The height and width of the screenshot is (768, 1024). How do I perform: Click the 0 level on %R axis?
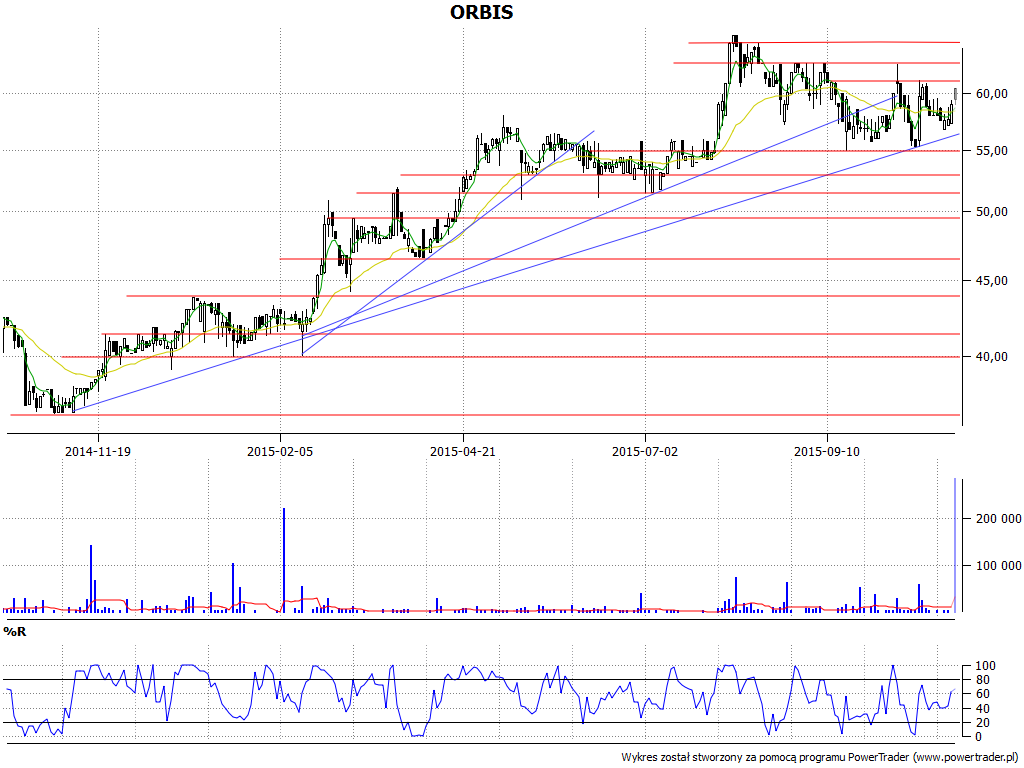point(979,737)
